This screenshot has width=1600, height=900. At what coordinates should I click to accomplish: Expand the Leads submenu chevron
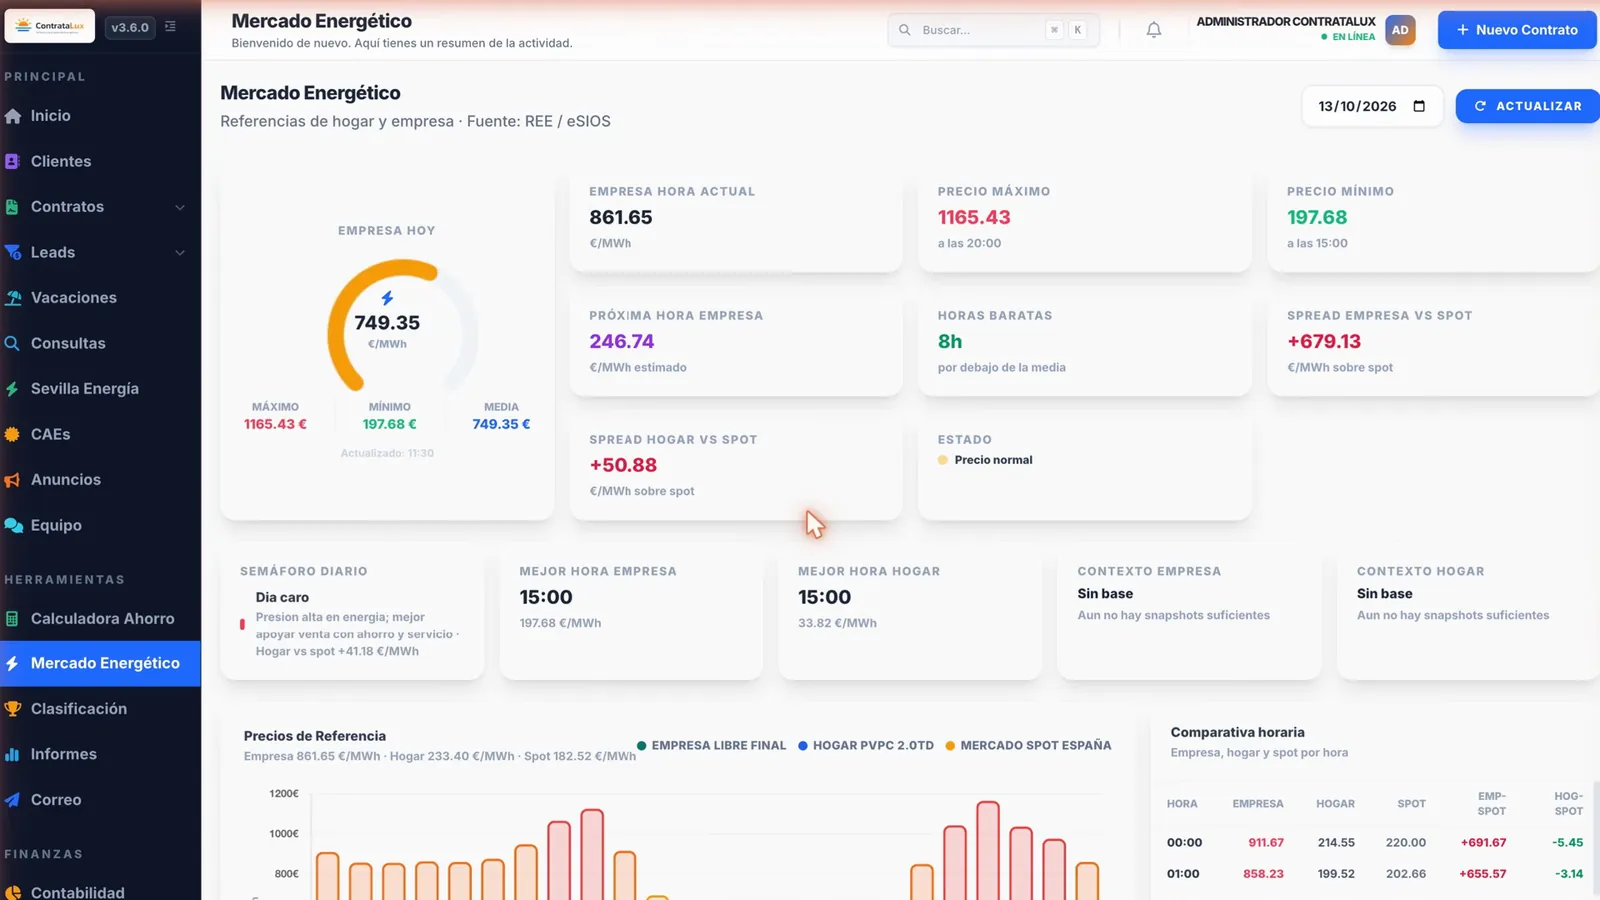180,252
